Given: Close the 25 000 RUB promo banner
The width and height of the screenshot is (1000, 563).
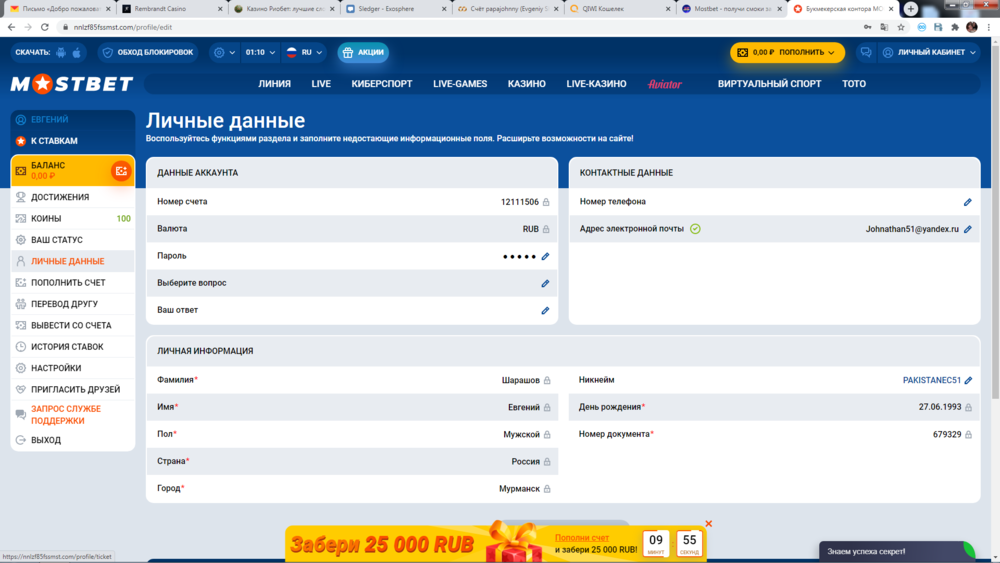Looking at the screenshot, I should 709,523.
